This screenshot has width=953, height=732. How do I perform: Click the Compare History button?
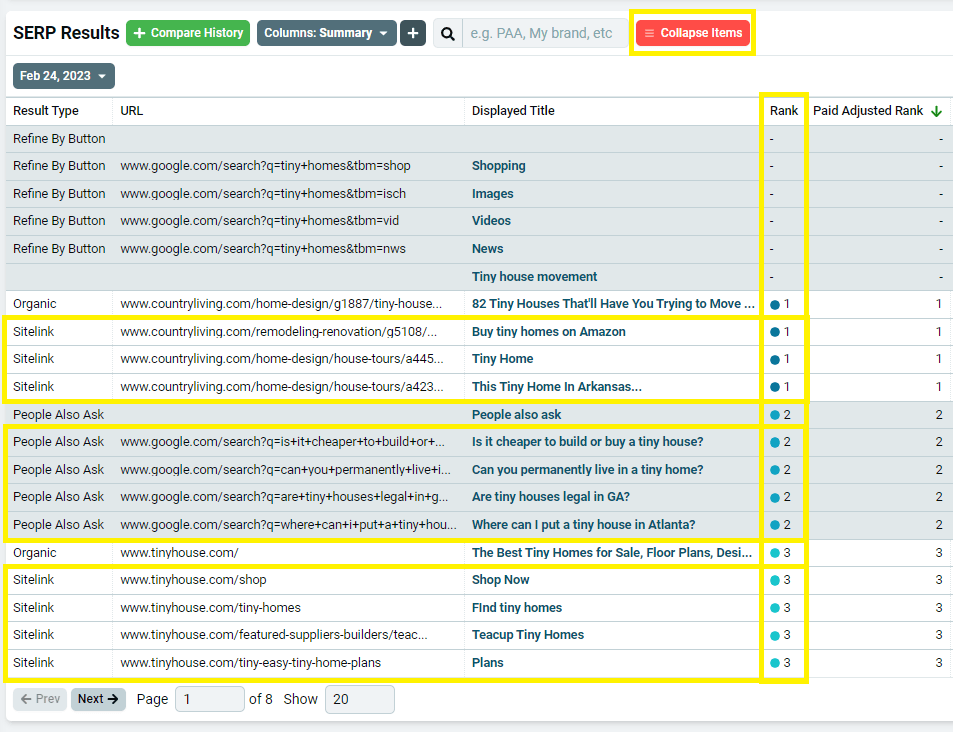click(x=188, y=33)
